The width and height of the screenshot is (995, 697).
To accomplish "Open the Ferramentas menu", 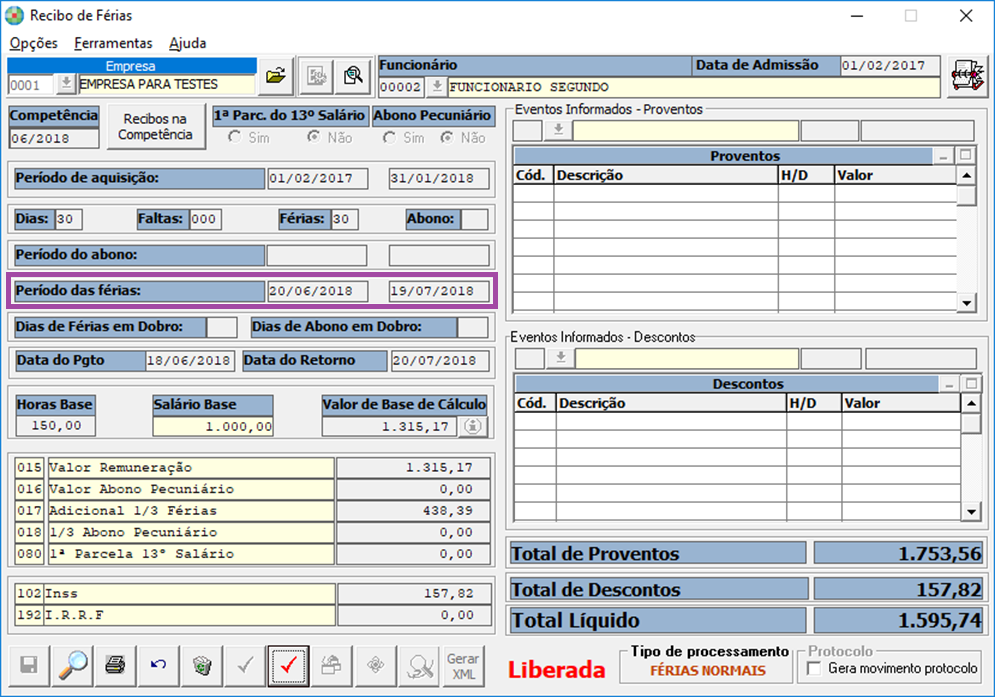I will [113, 43].
